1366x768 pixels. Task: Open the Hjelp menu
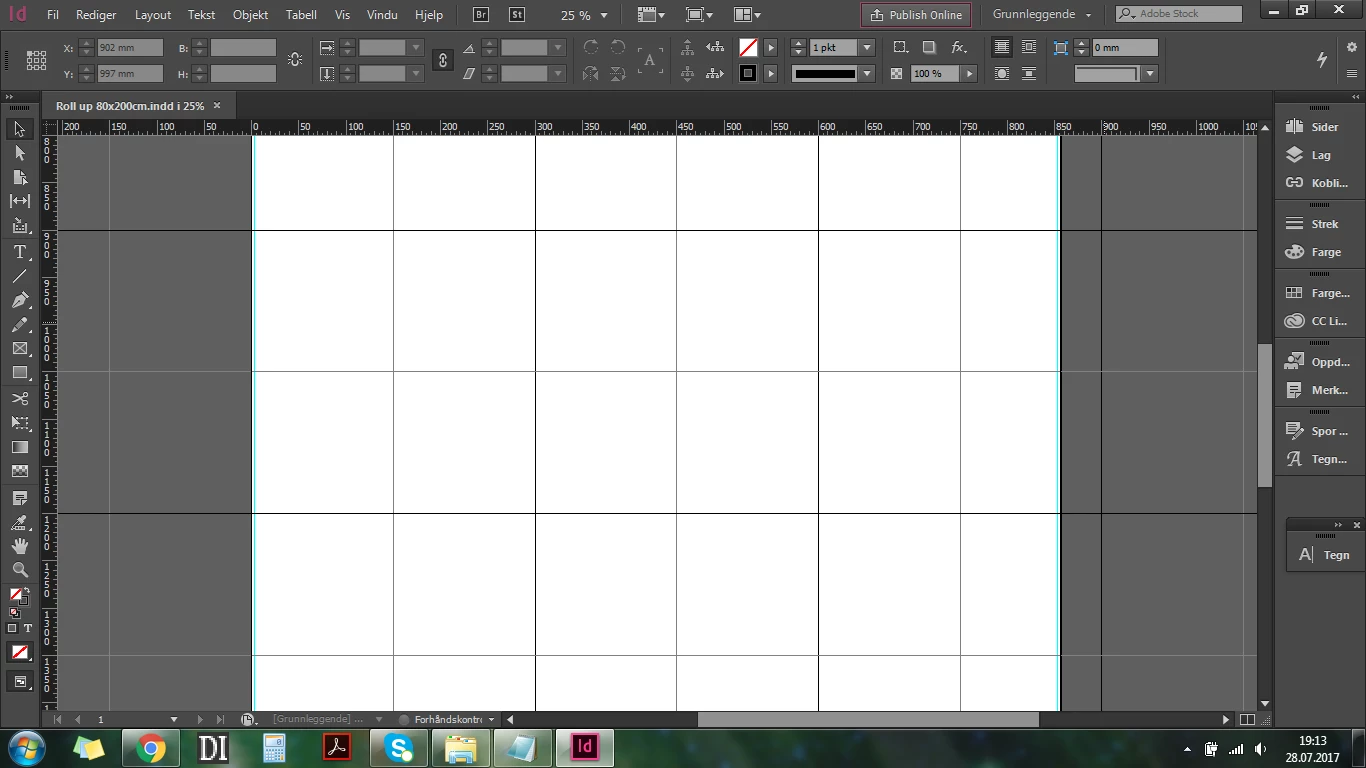(428, 15)
